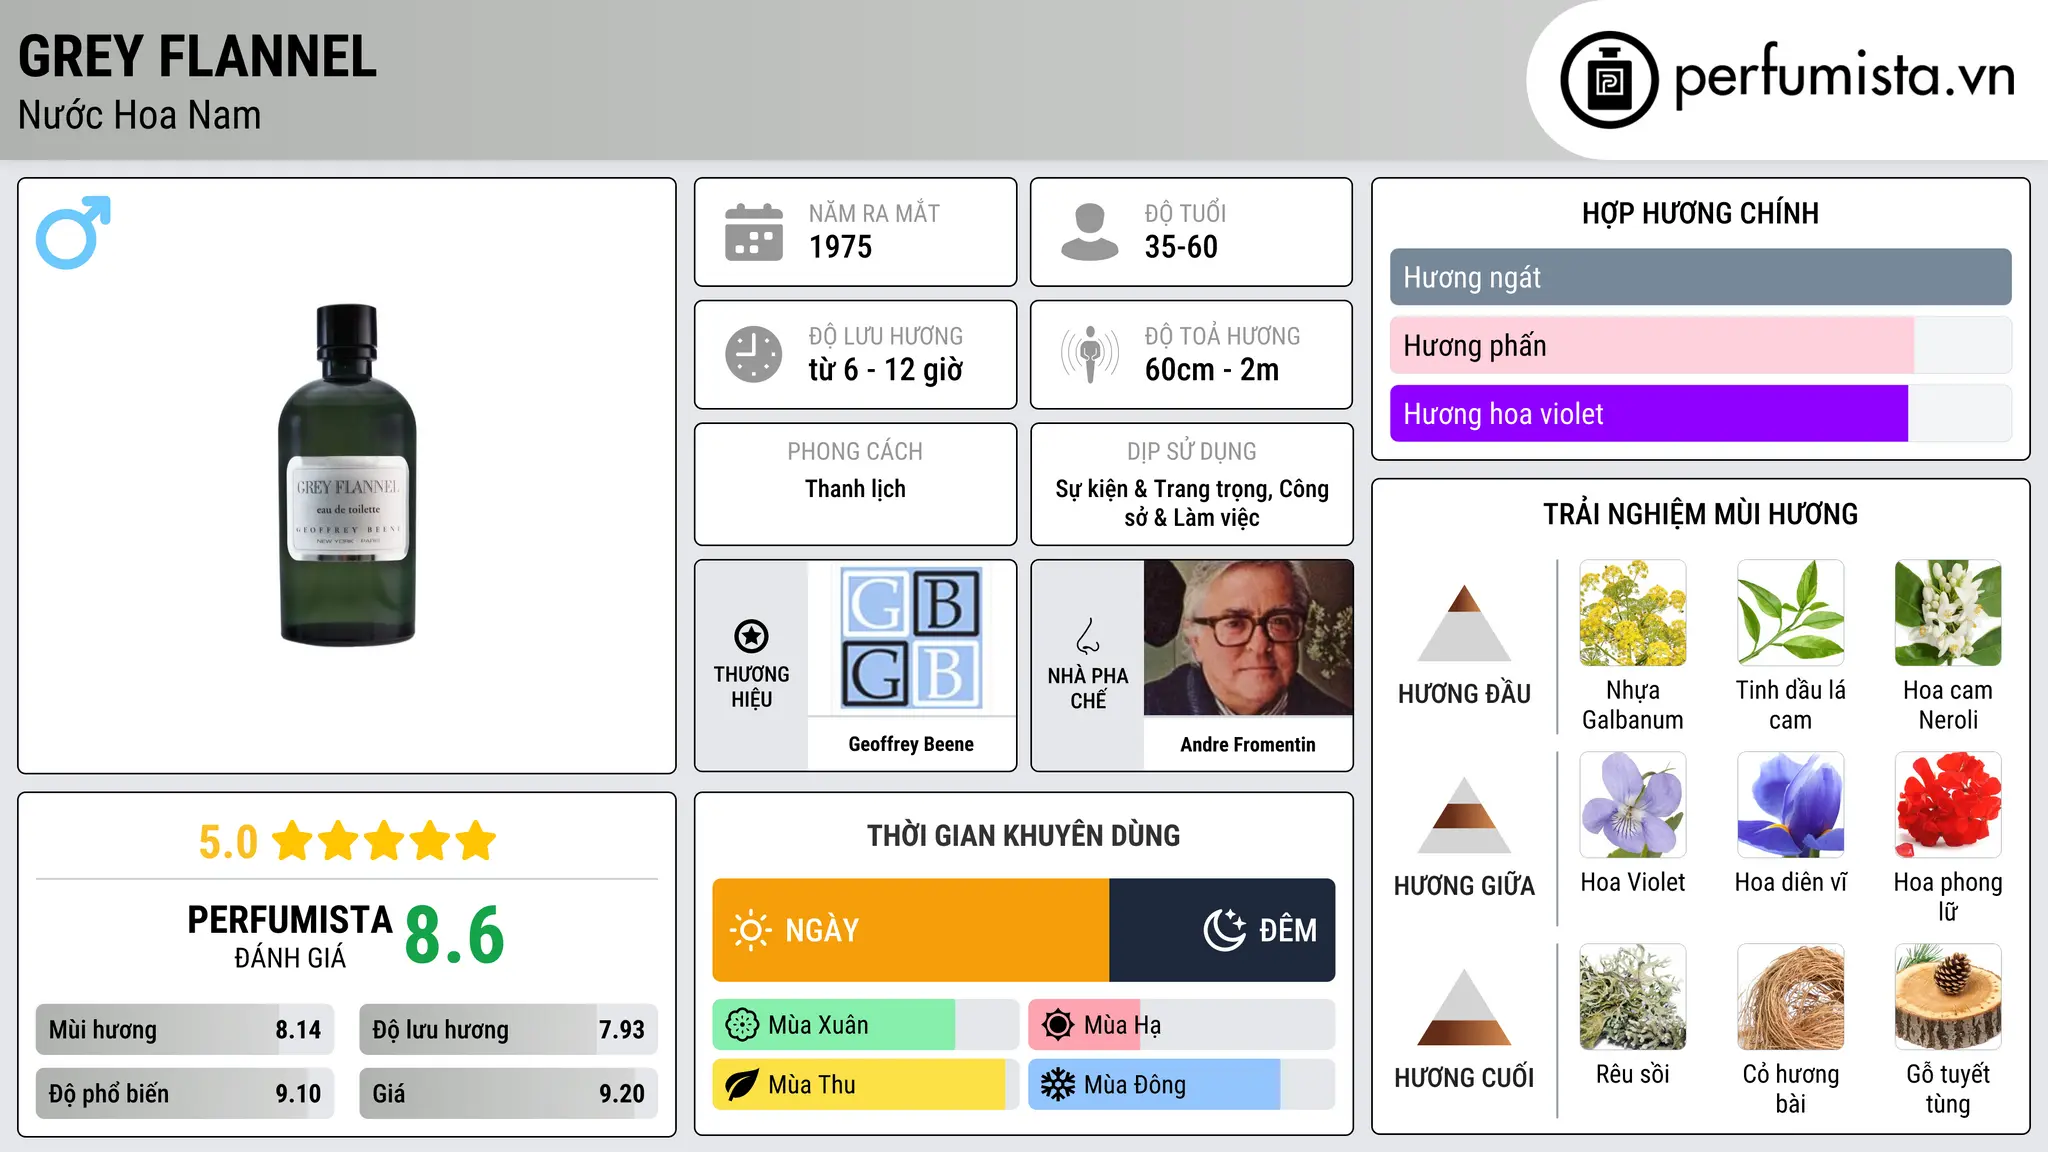Click the perfumista.vn bottle logo icon
Screen dimensions: 2048x1152
pyautogui.click(x=1609, y=80)
